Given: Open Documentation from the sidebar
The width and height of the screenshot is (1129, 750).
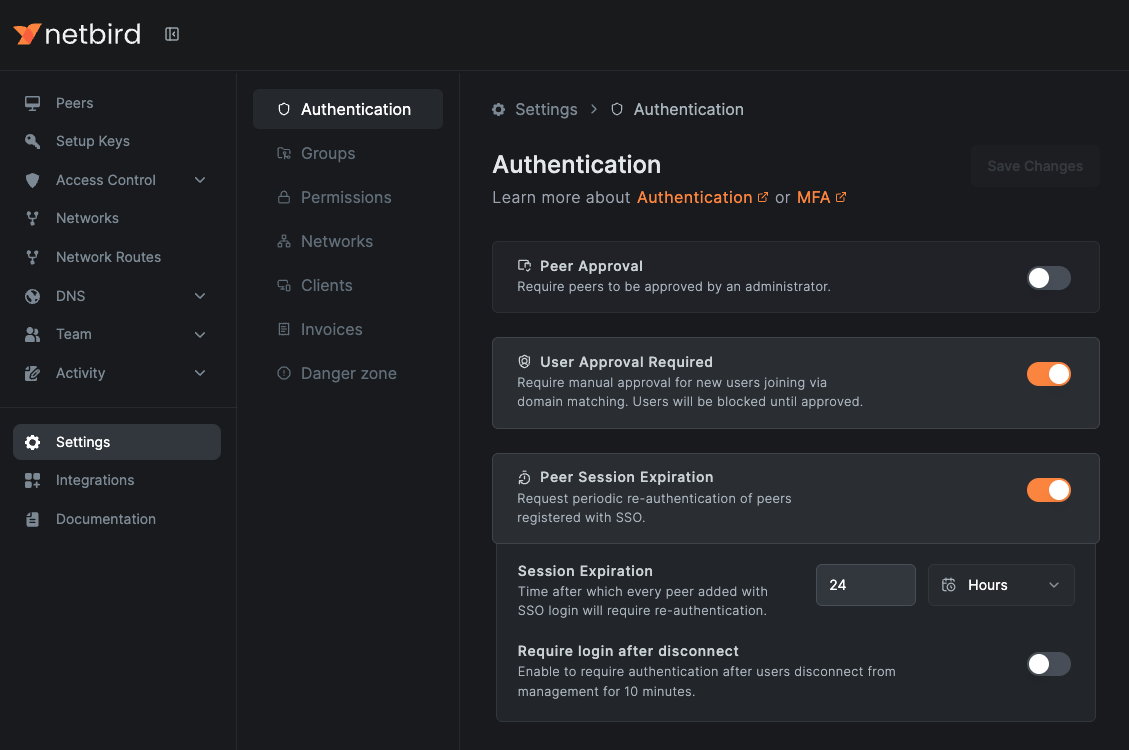Looking at the screenshot, I should 105,519.
